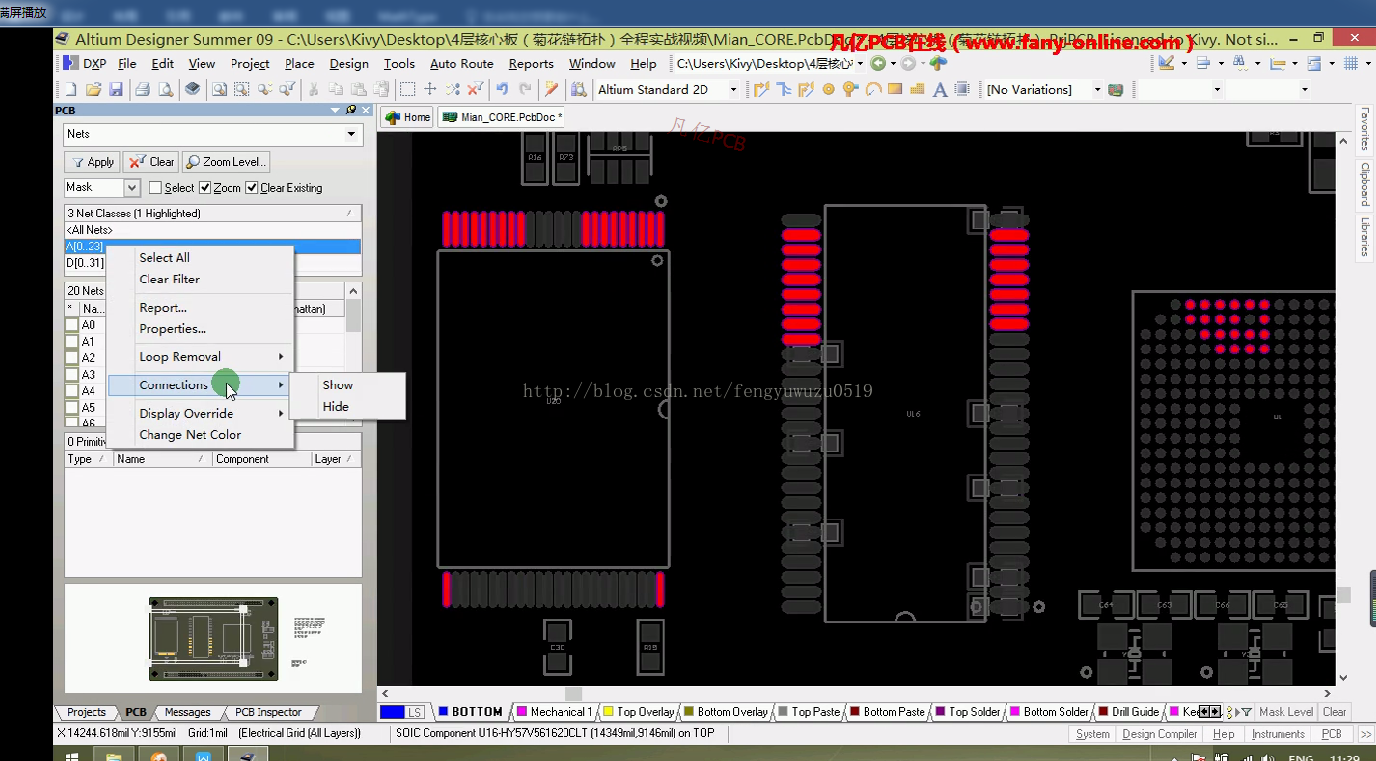Image resolution: width=1376 pixels, height=761 pixels.
Task: Click Zoom to fit document icon
Action: 219,89
